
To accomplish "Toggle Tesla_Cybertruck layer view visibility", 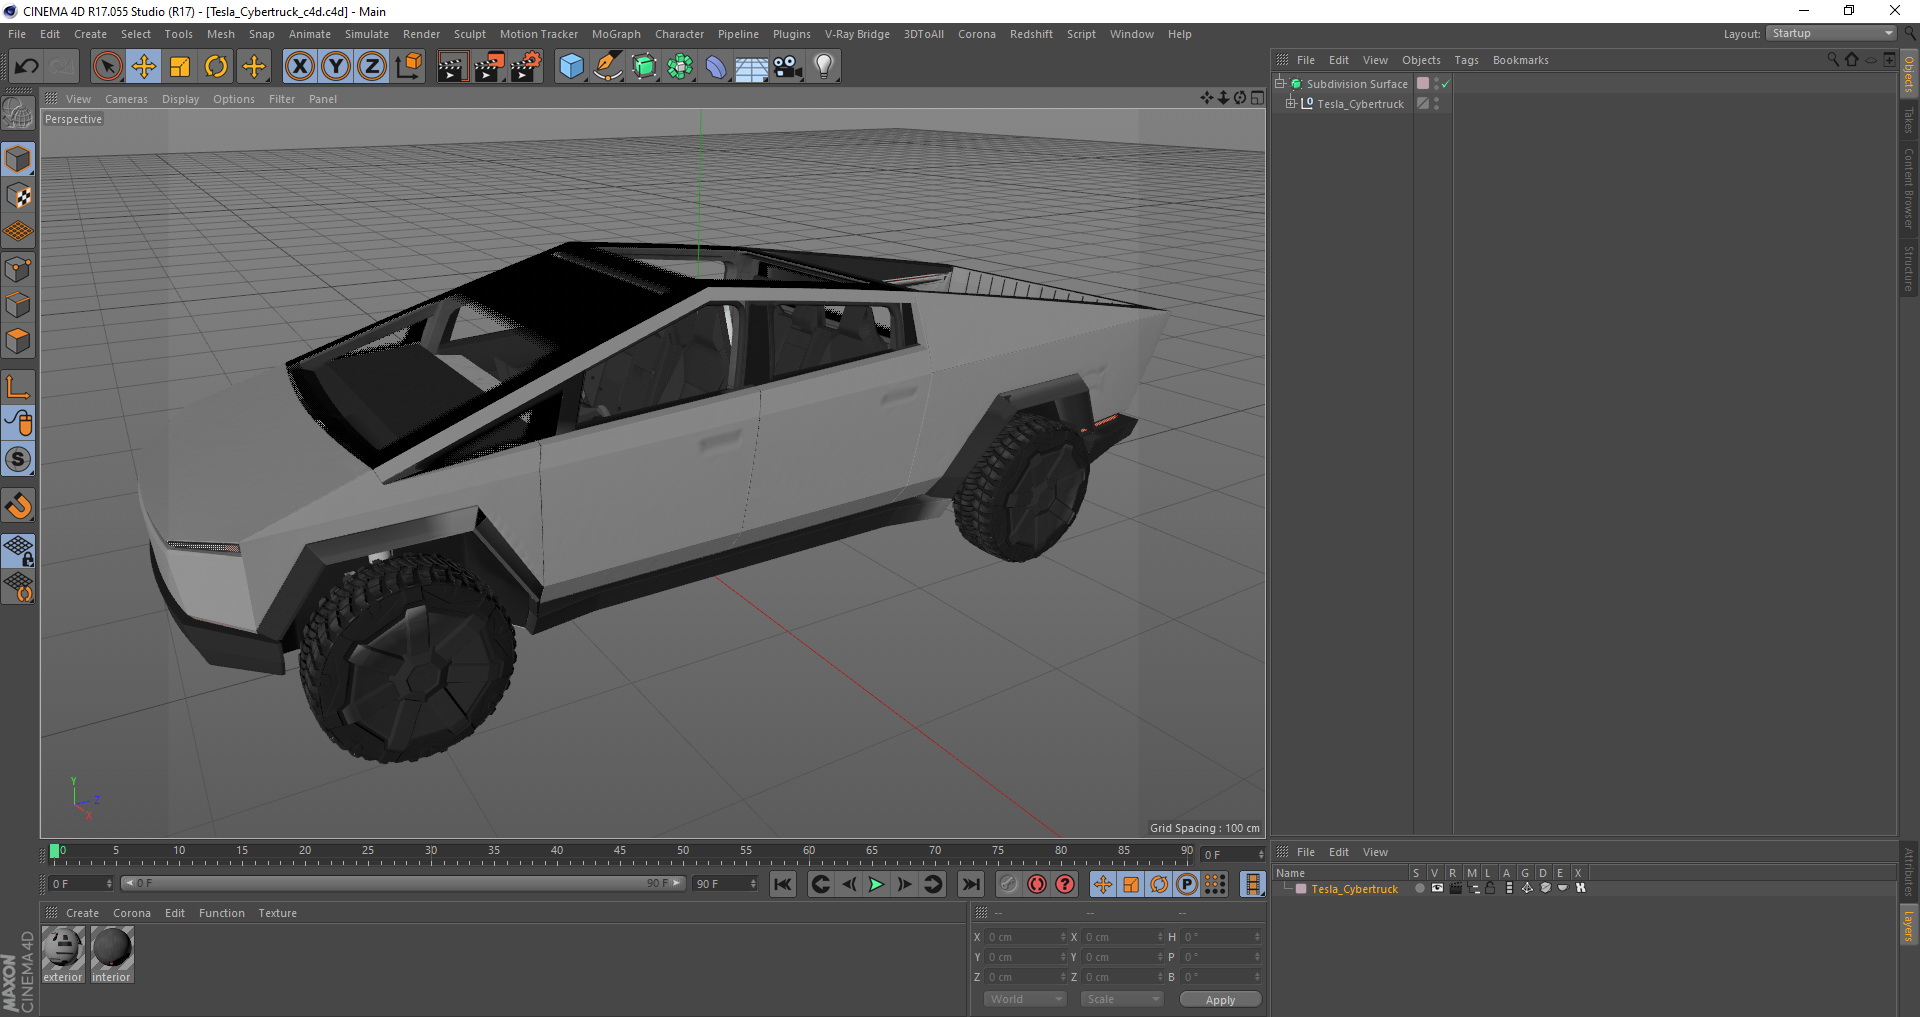I will coord(1437,888).
